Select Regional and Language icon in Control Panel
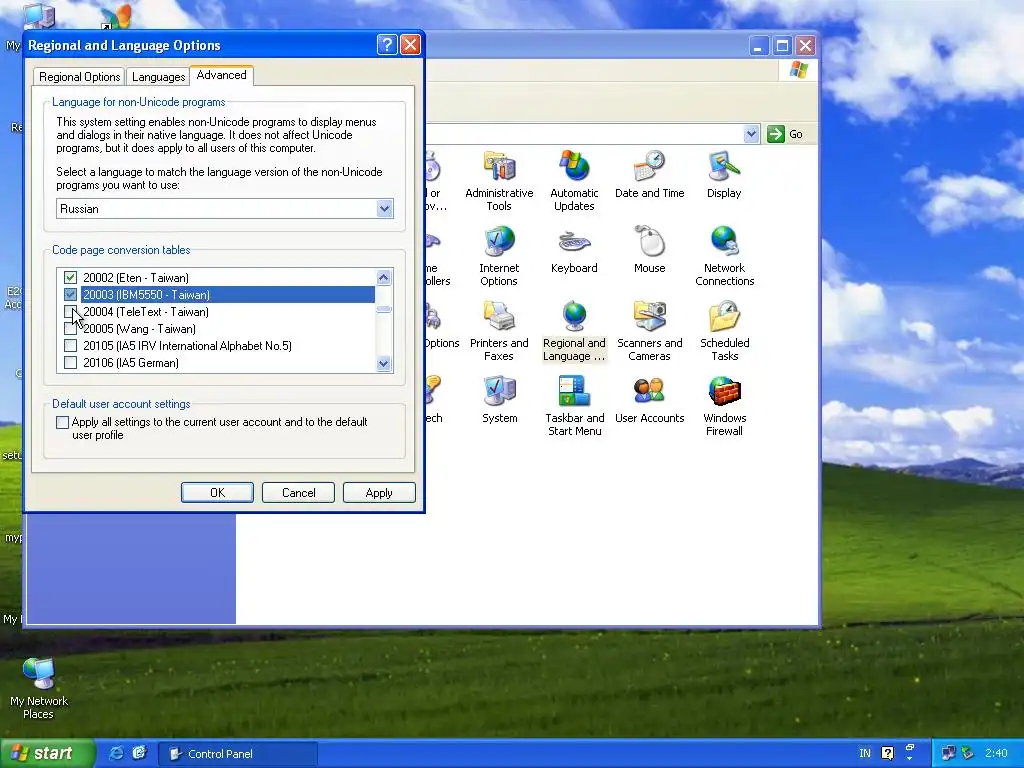 point(574,330)
